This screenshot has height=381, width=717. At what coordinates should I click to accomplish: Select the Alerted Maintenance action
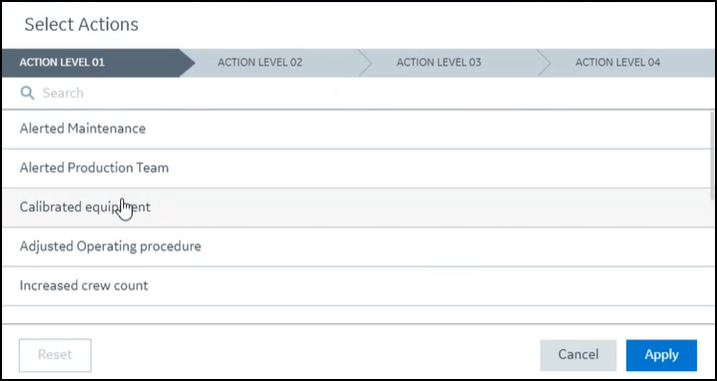[357, 129]
